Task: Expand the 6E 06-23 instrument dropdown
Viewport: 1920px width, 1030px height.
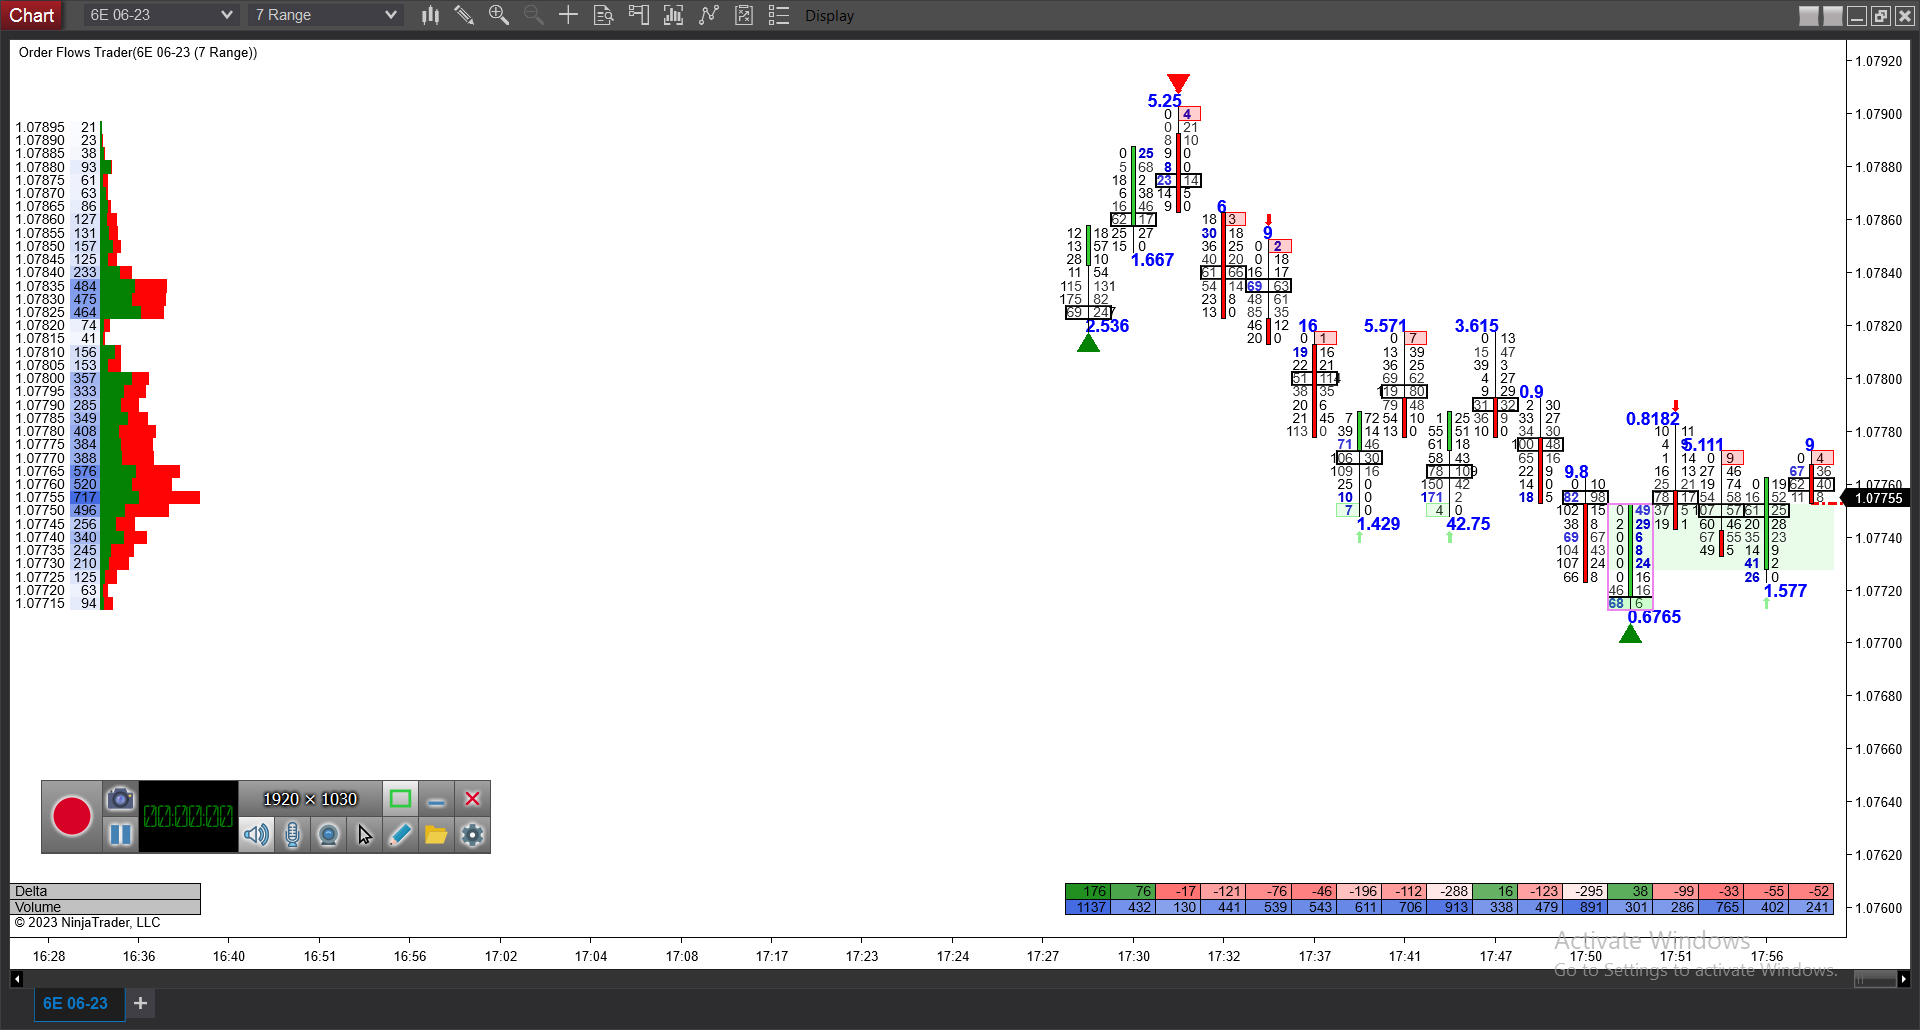Action: [x=226, y=15]
